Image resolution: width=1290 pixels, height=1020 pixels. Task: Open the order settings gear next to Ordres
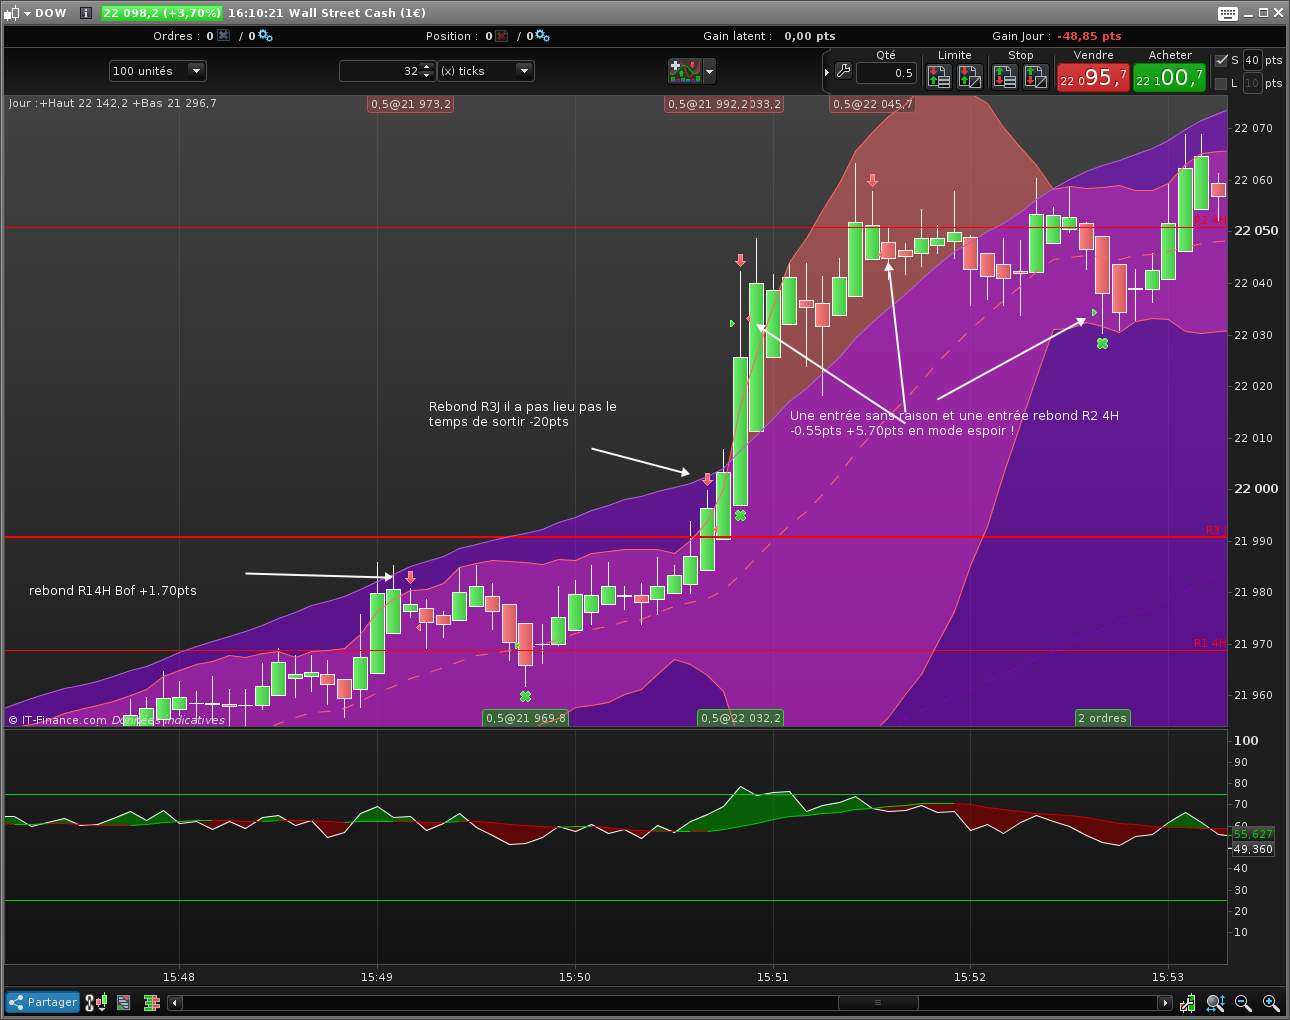tap(265, 36)
